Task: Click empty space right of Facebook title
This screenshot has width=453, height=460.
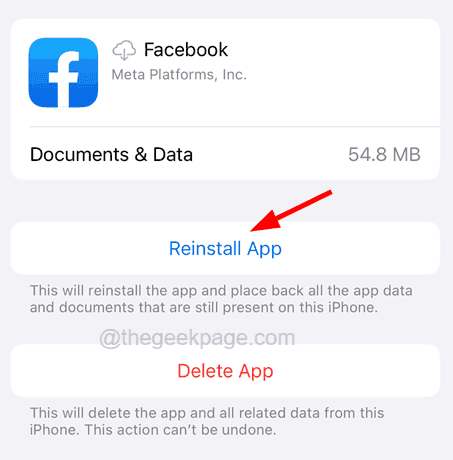Action: pyautogui.click(x=333, y=50)
